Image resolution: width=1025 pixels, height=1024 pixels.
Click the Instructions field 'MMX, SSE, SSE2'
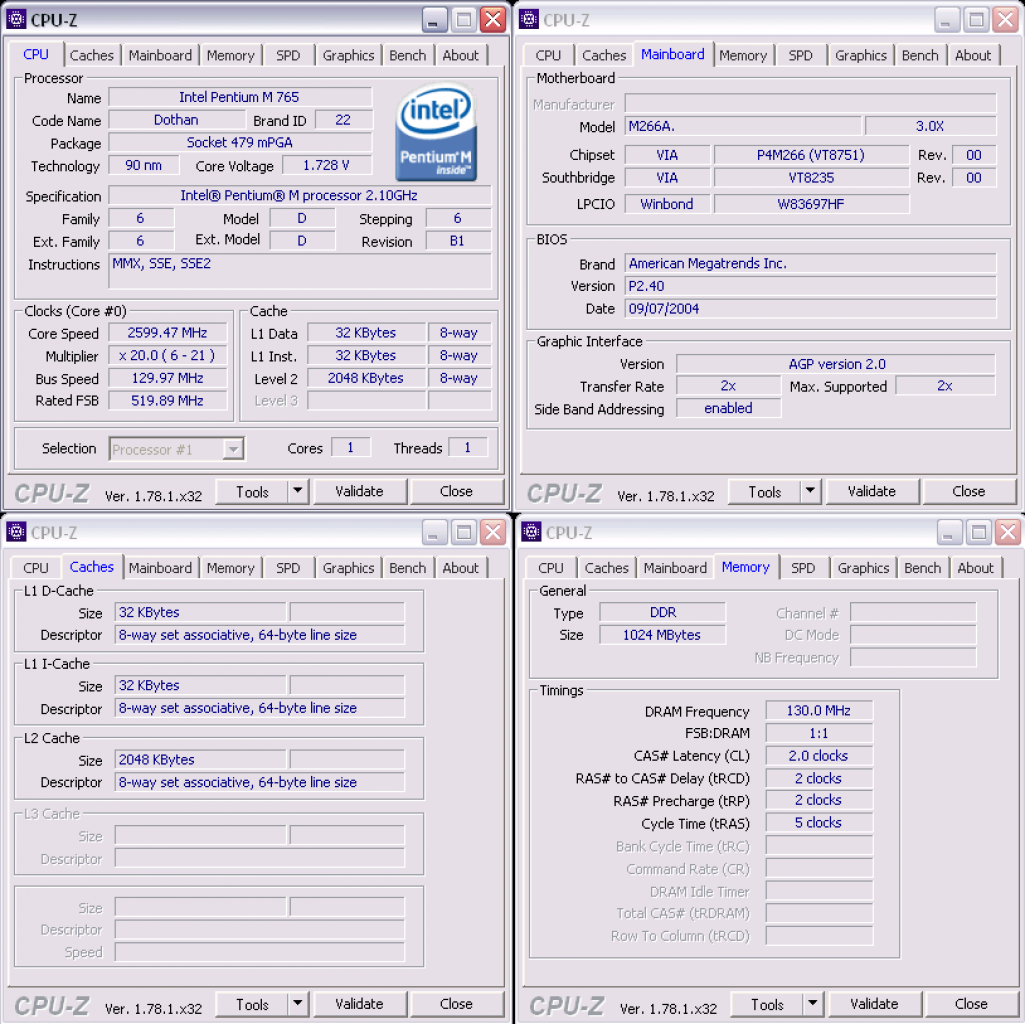[300, 271]
